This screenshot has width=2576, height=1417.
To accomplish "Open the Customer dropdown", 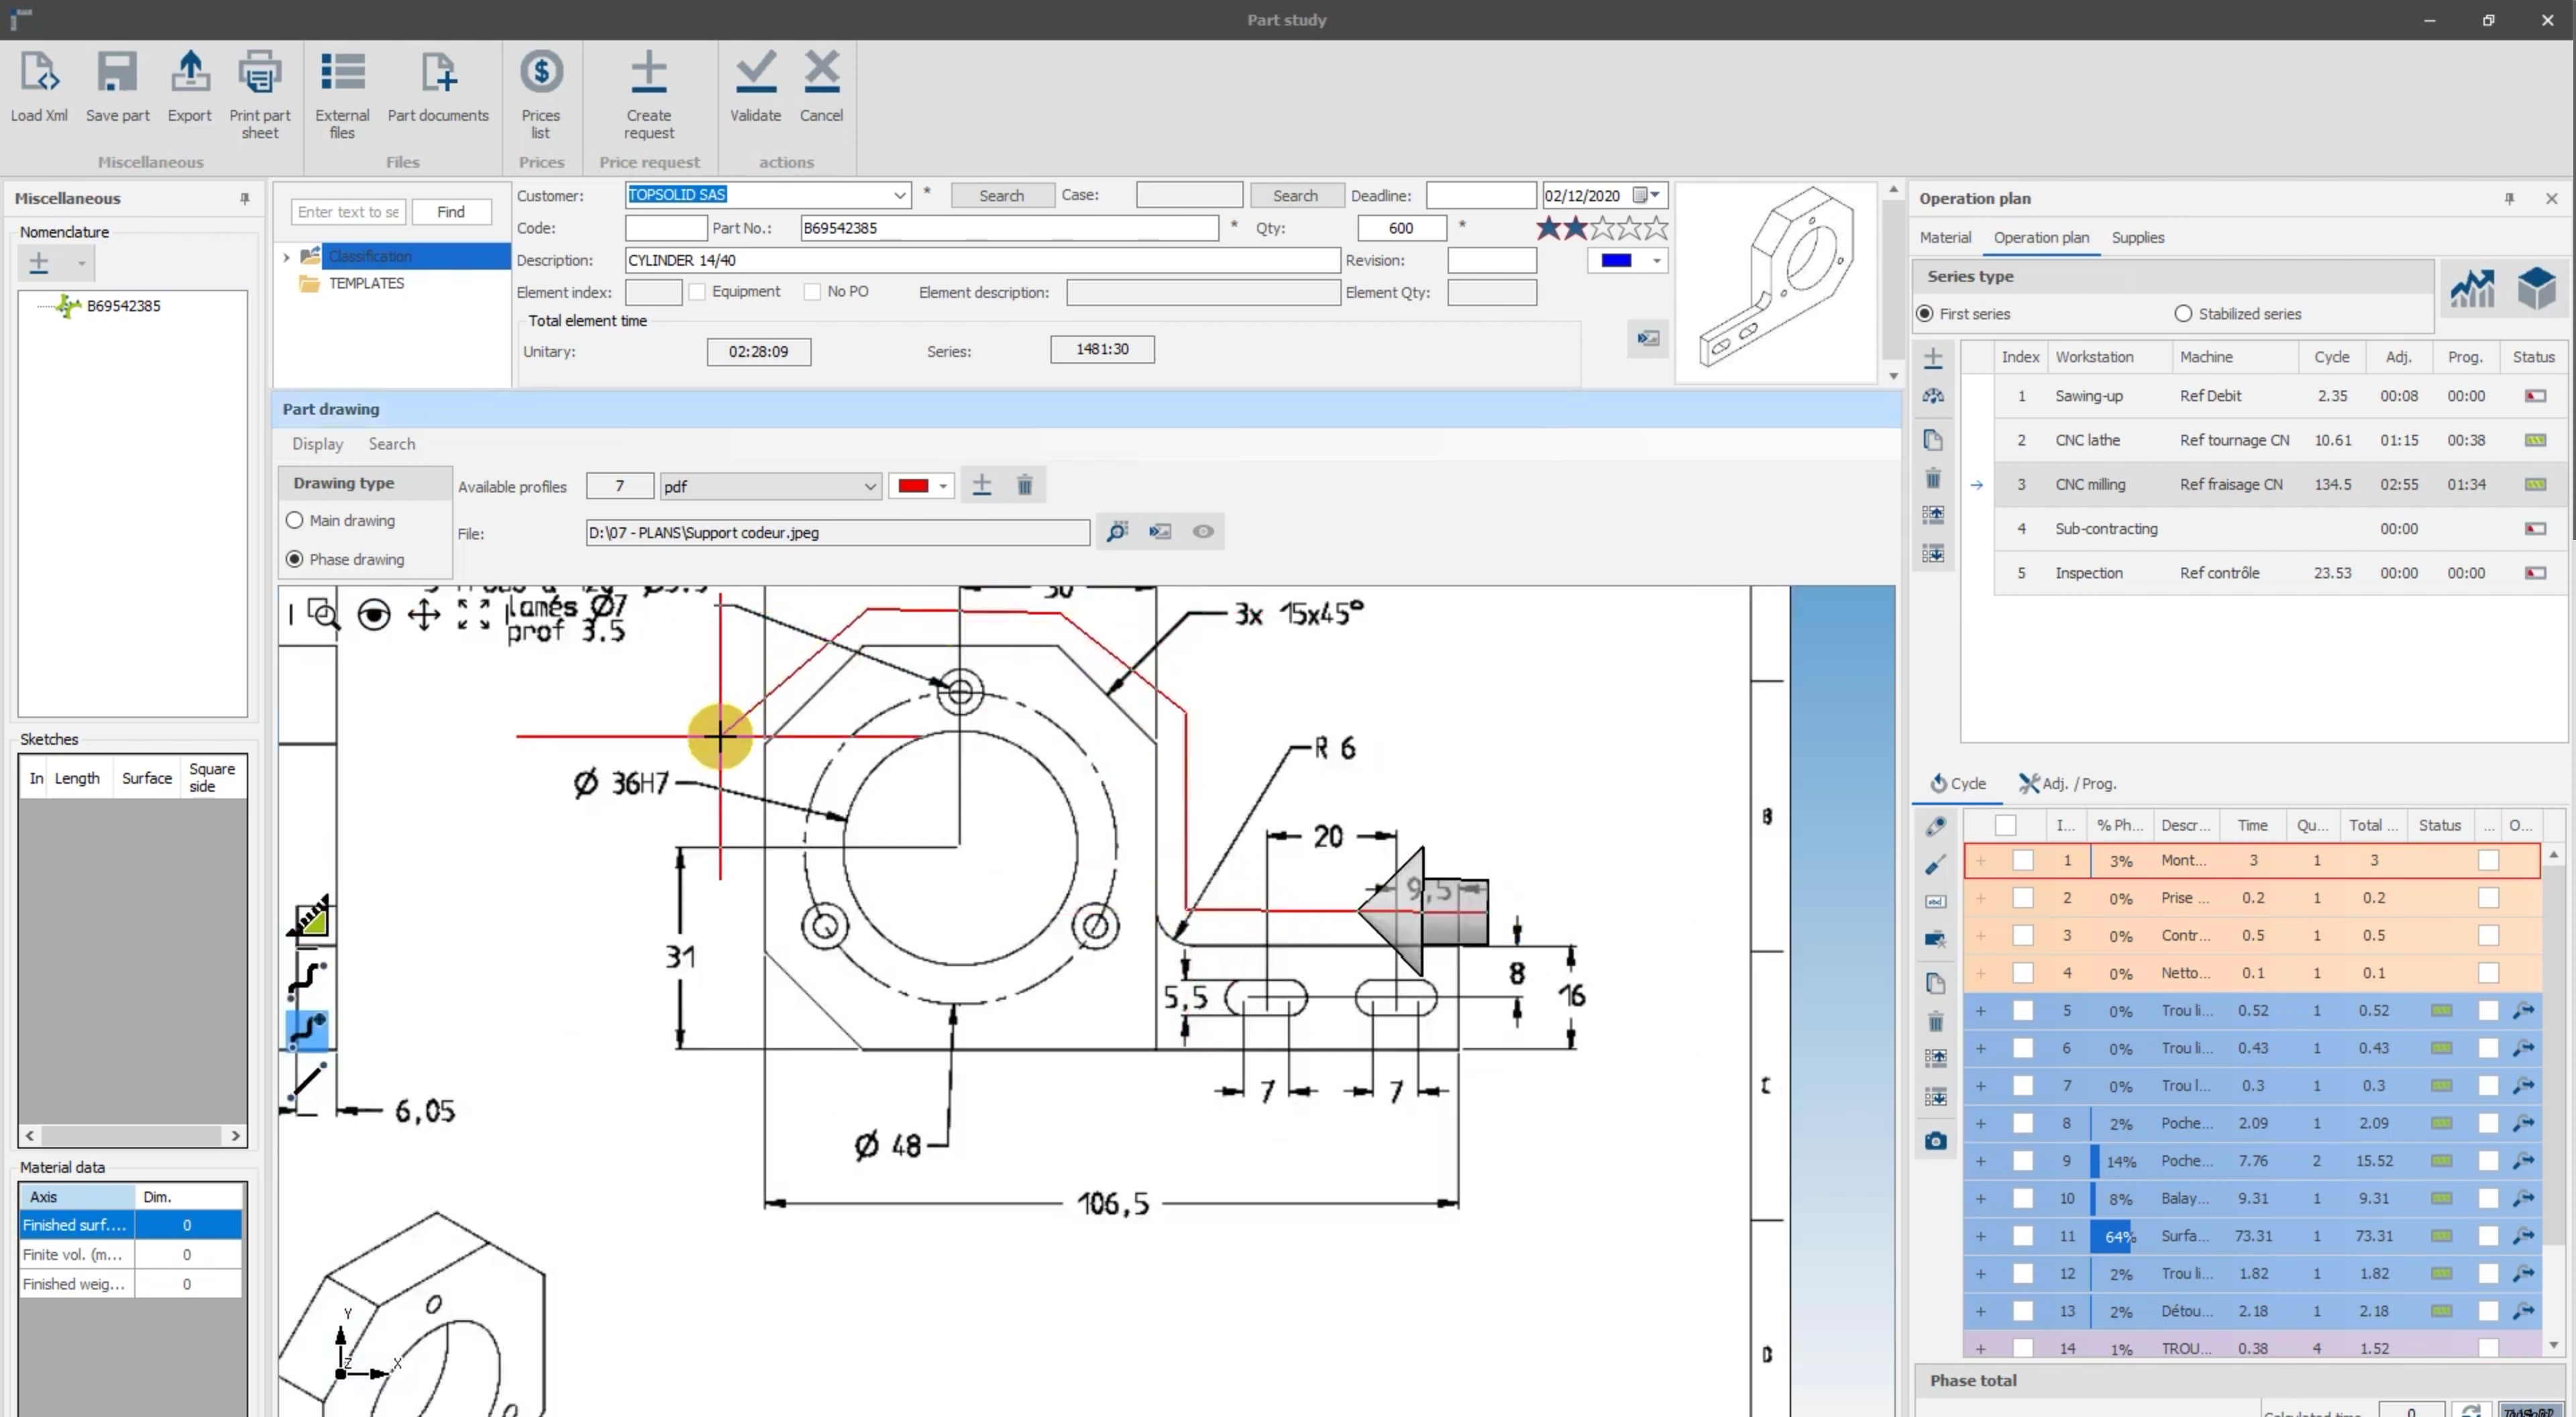I will [x=900, y=196].
